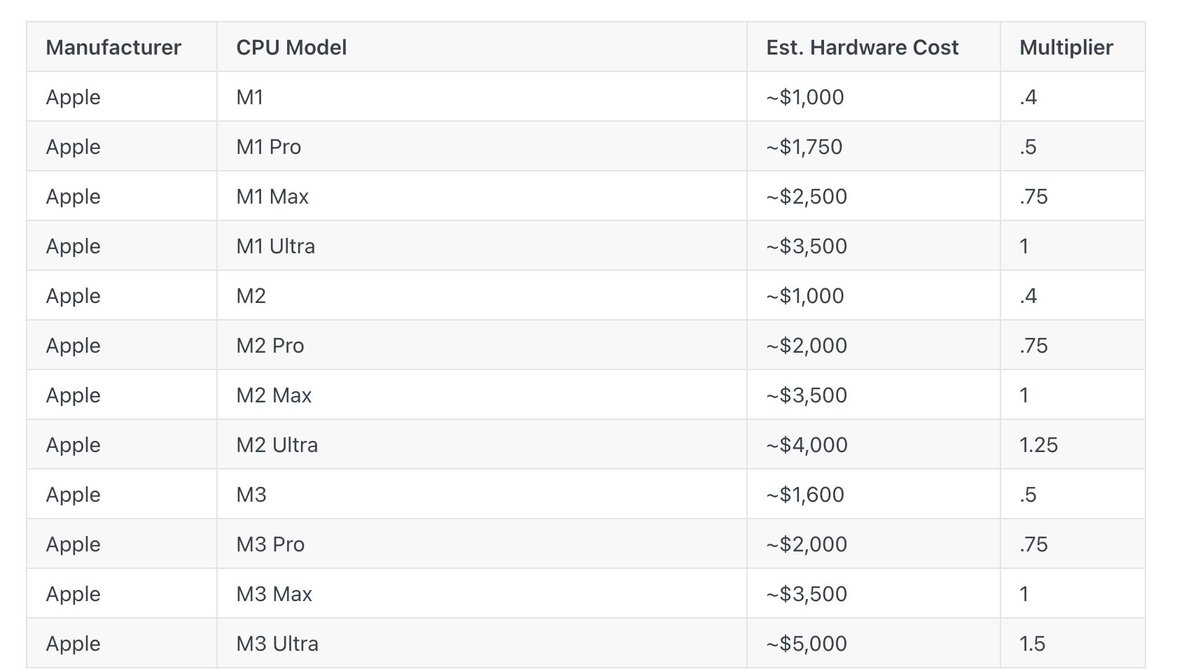The width and height of the screenshot is (1200, 669).
Task: Select the M1 Max model cell
Action: 272,197
